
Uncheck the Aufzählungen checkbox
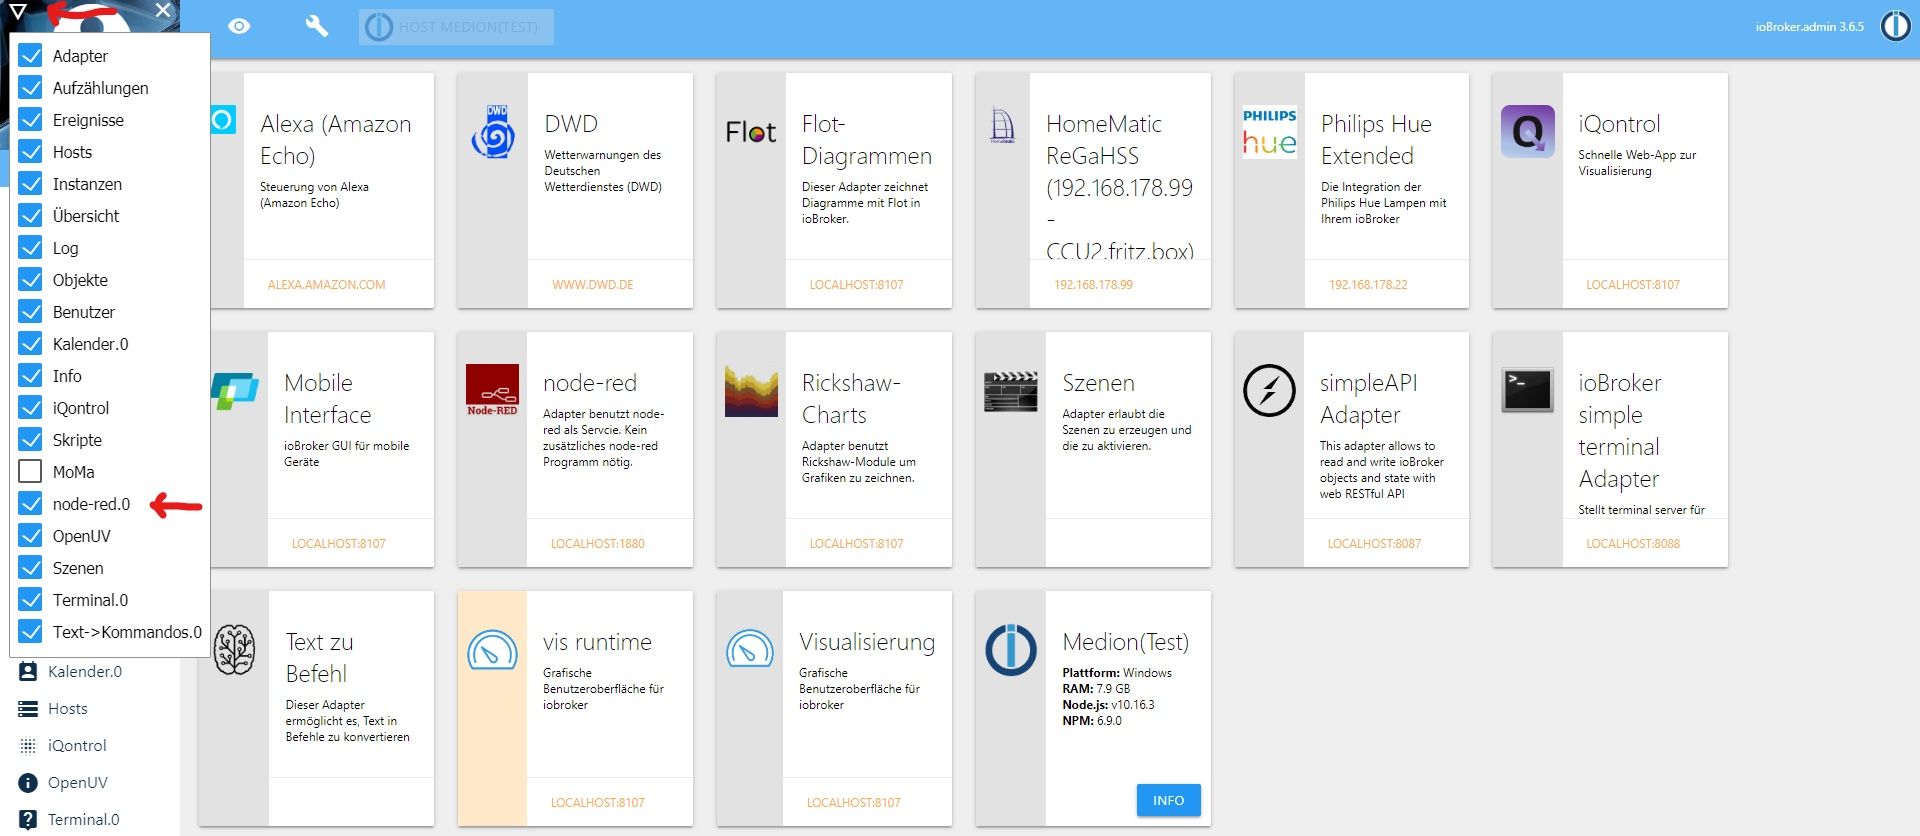31,88
